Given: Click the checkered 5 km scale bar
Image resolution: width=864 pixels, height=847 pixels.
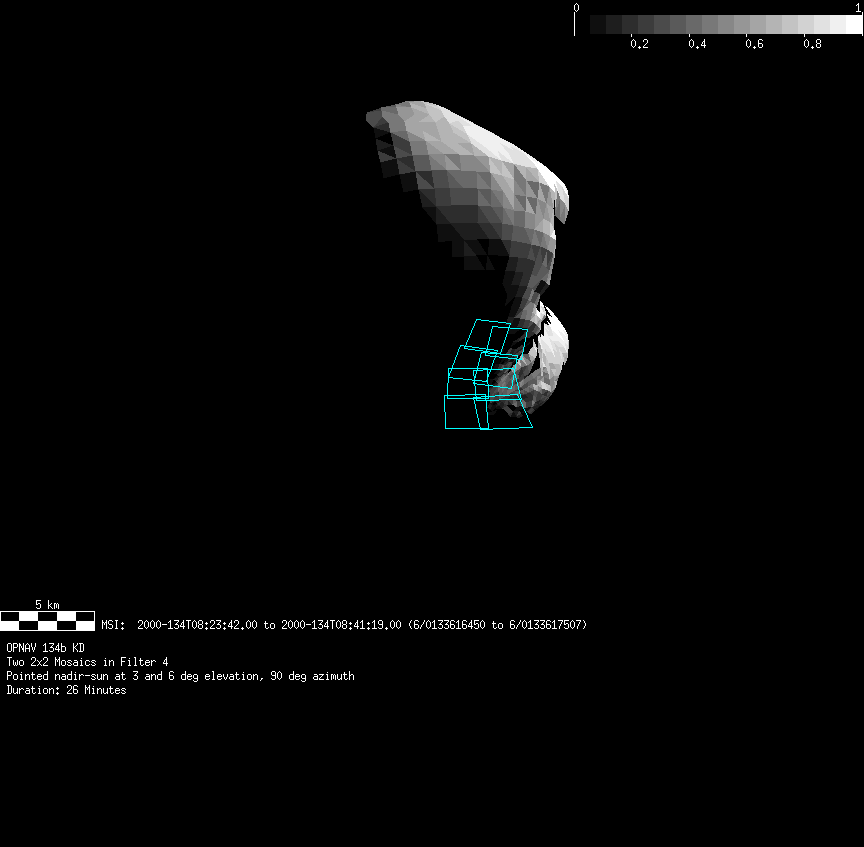Looking at the screenshot, I should (47, 620).
